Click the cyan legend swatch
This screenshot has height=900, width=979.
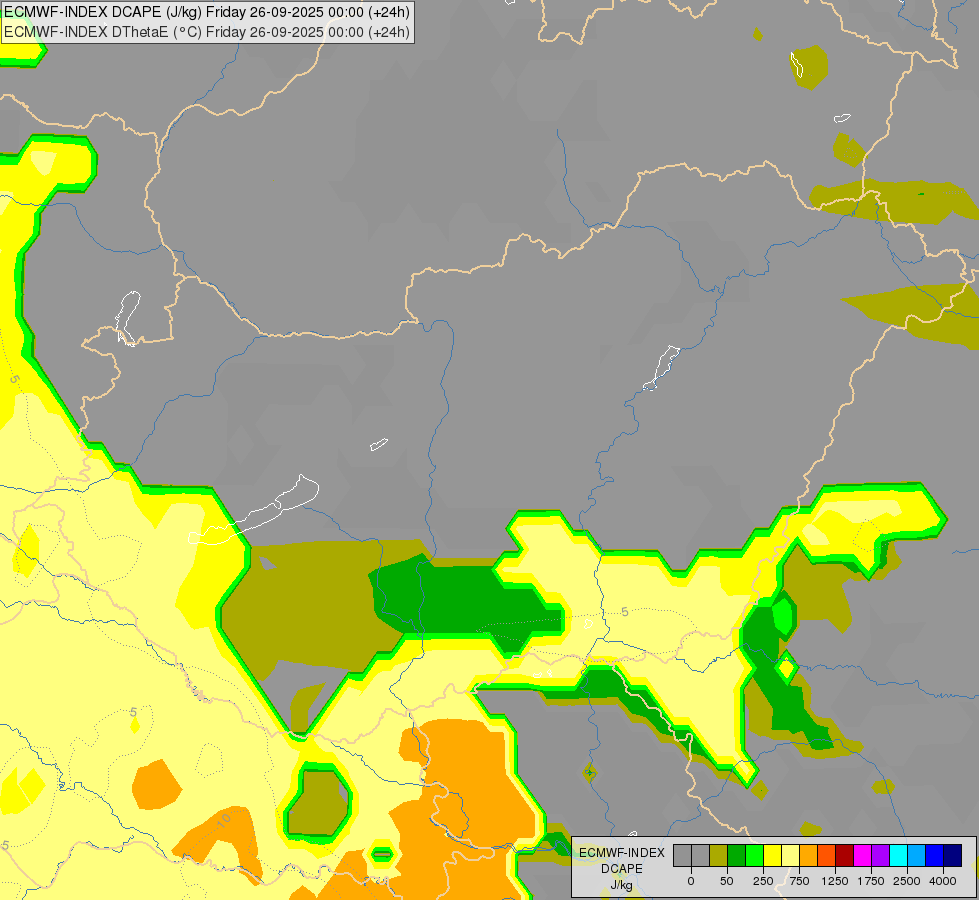pos(898,855)
